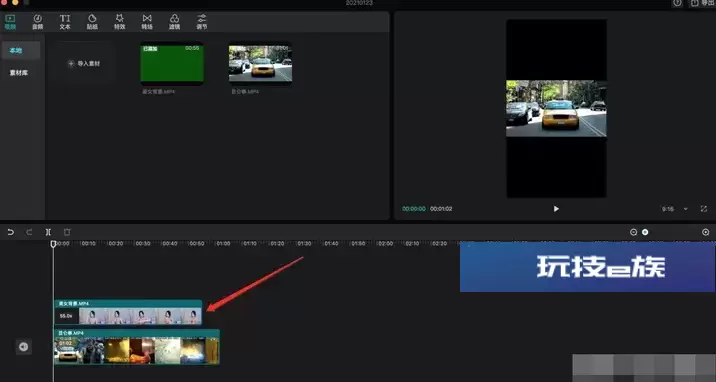Click the 导入素材 import media button
Screen dimensions: 716x382
(84, 63)
